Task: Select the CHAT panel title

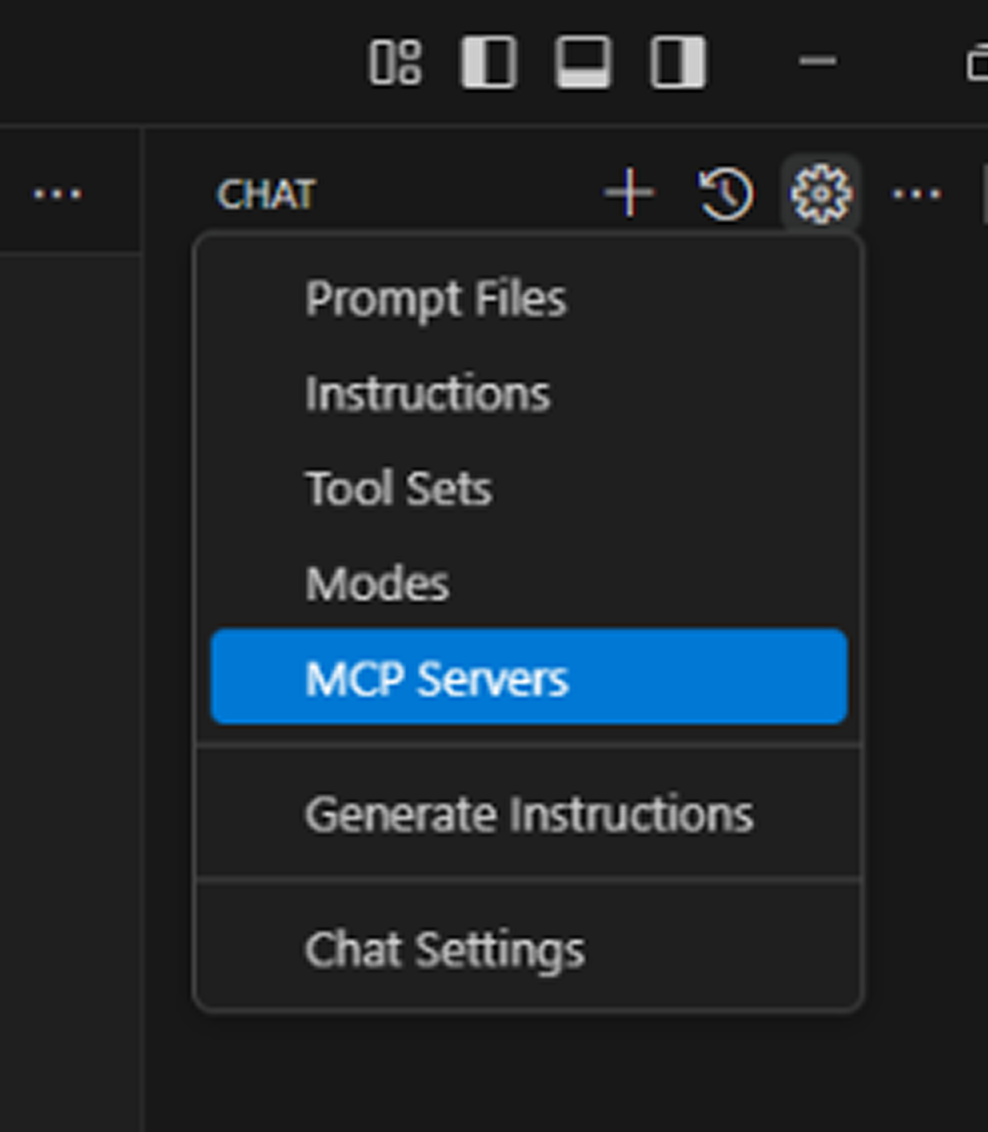Action: pos(266,194)
